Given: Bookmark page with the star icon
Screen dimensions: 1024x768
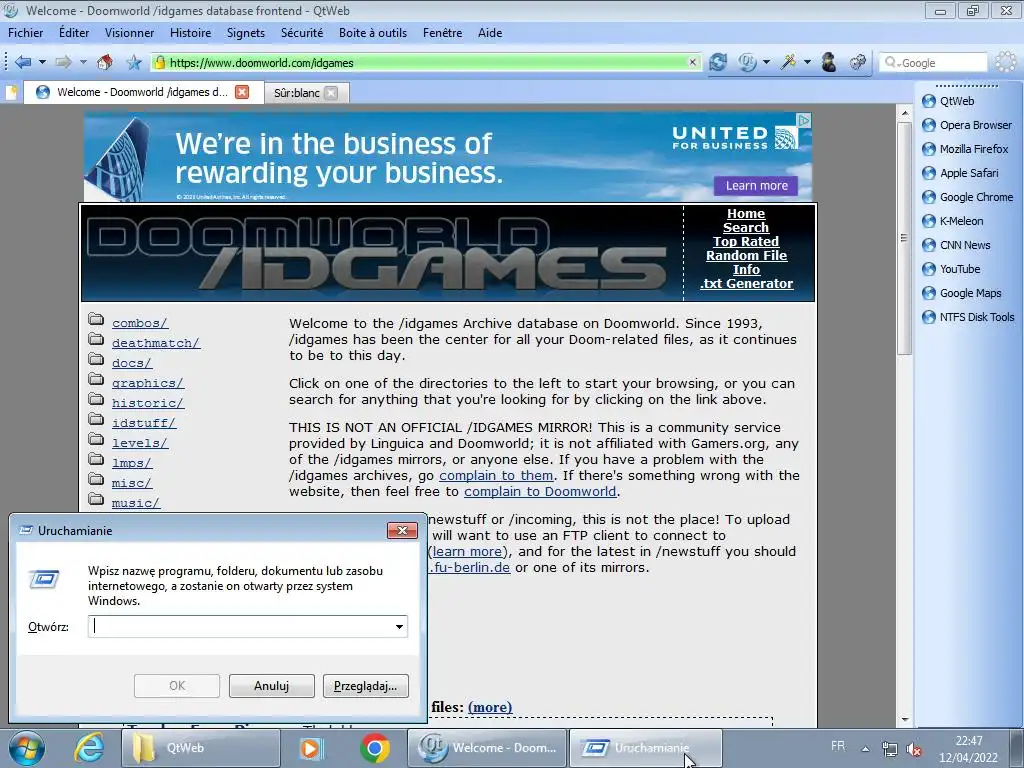Looking at the screenshot, I should point(134,62).
